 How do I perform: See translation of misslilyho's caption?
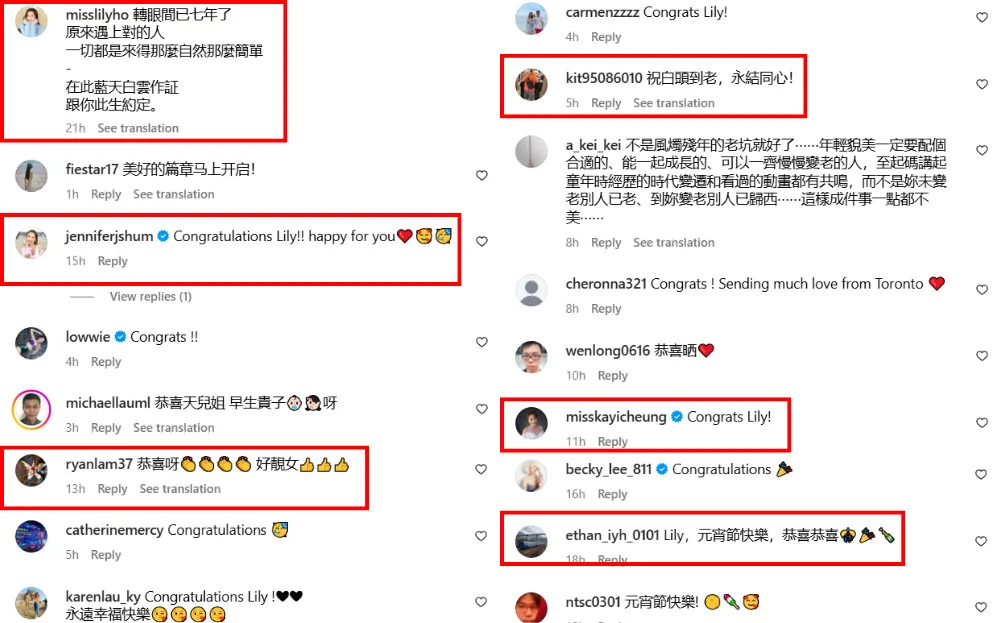point(138,128)
